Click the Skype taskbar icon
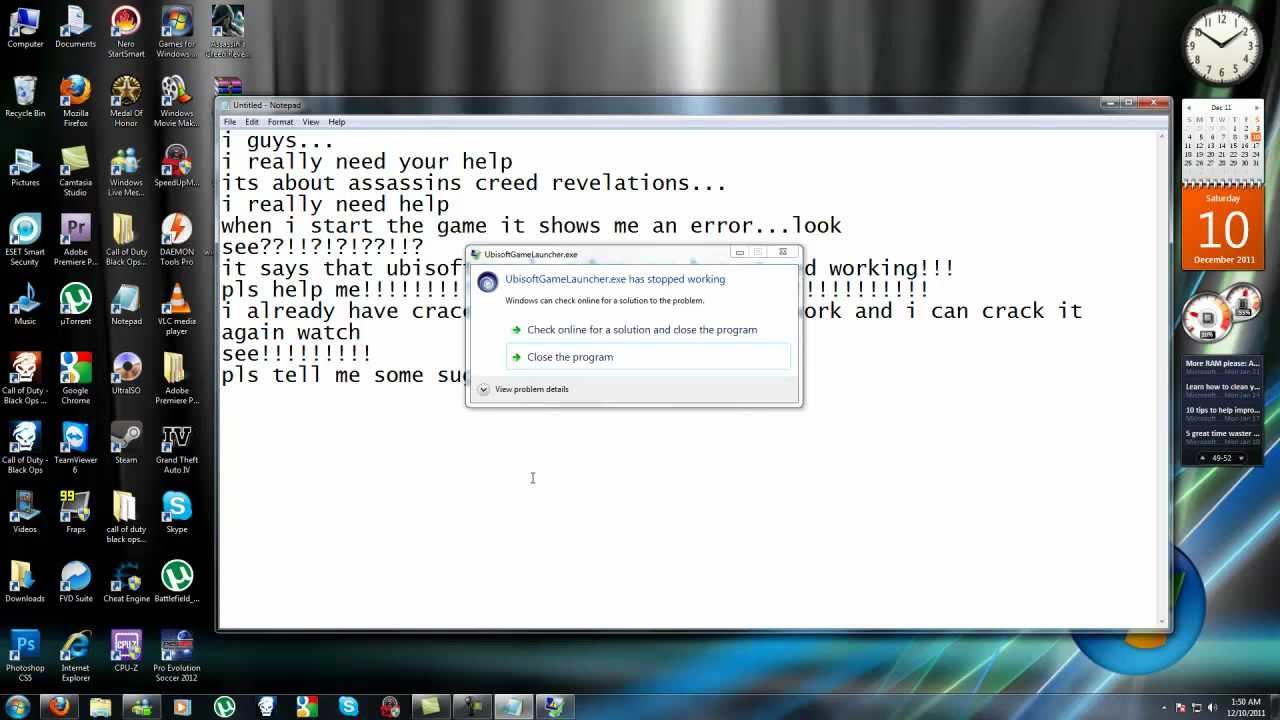Screen dimensions: 1280x720 [348, 706]
